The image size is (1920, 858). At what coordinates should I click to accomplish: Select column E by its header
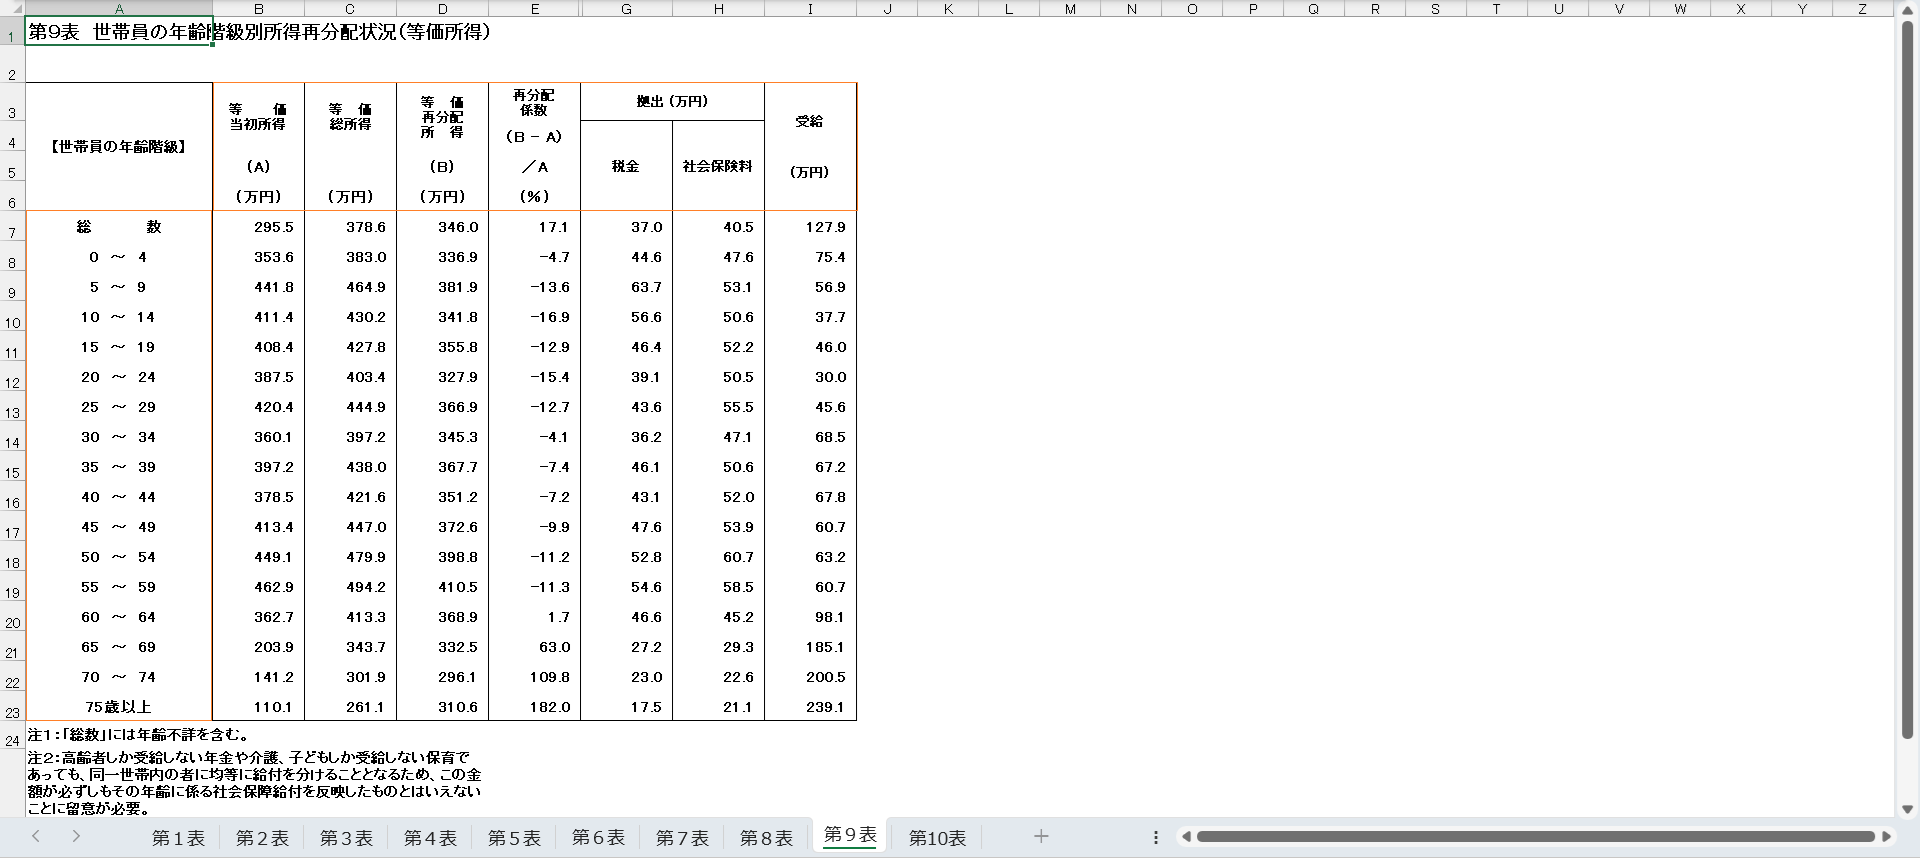(x=535, y=9)
